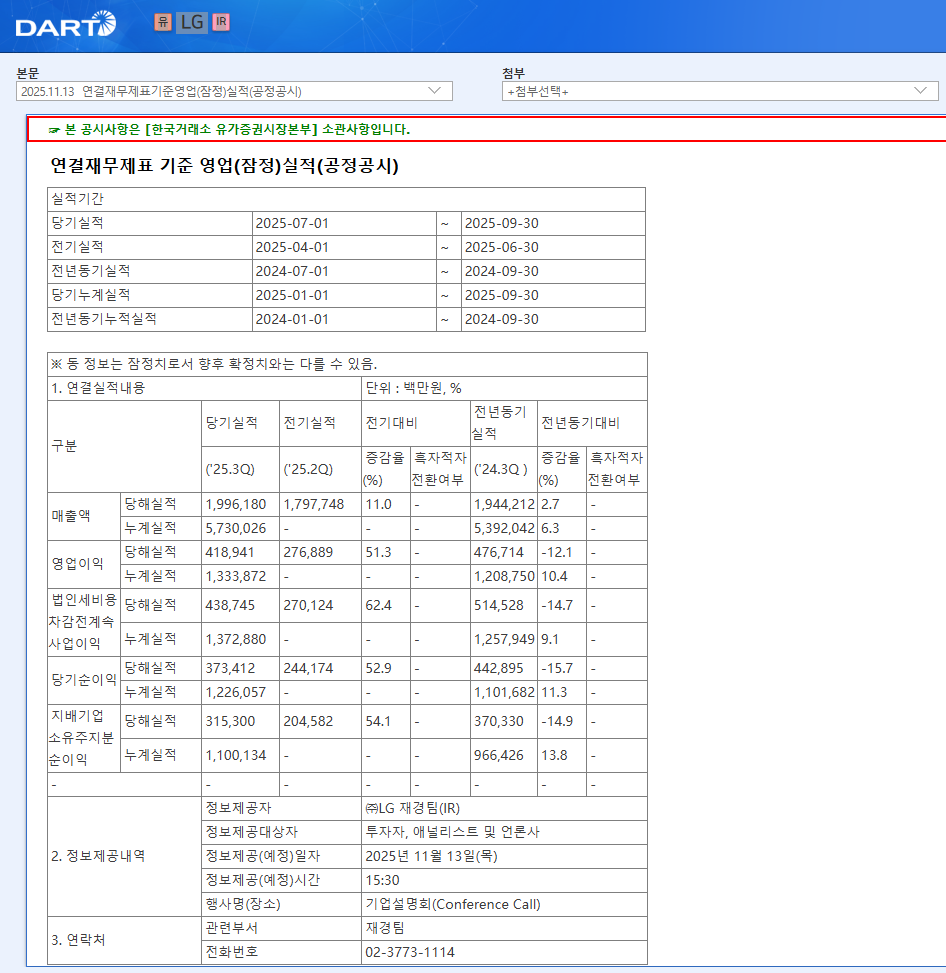The width and height of the screenshot is (946, 973).
Task: Click the 유 market badge icon
Action: (x=163, y=22)
